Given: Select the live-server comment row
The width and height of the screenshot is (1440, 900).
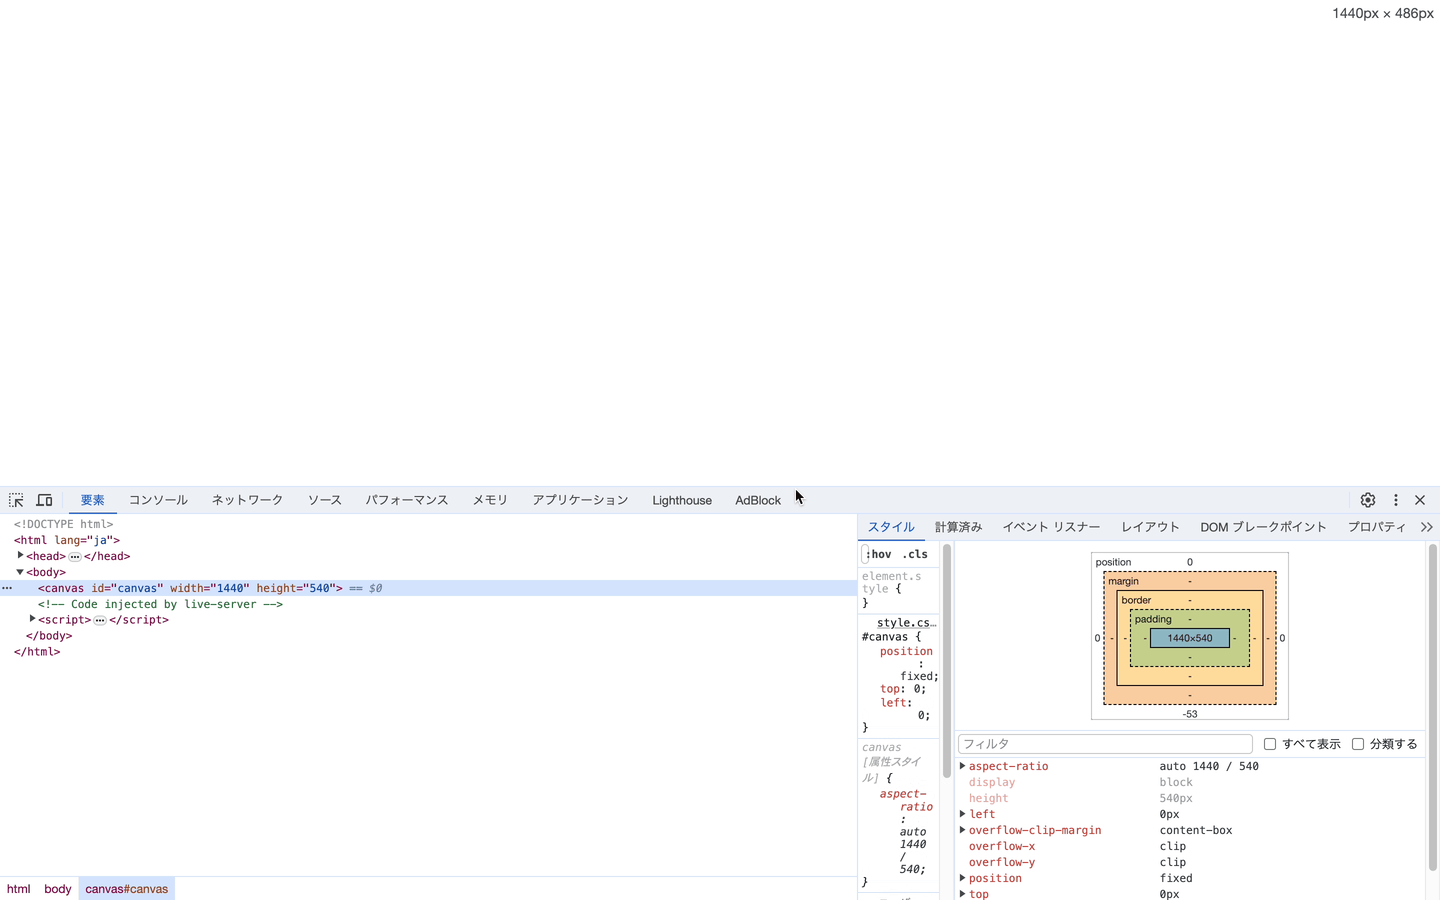Looking at the screenshot, I should pyautogui.click(x=428, y=604).
